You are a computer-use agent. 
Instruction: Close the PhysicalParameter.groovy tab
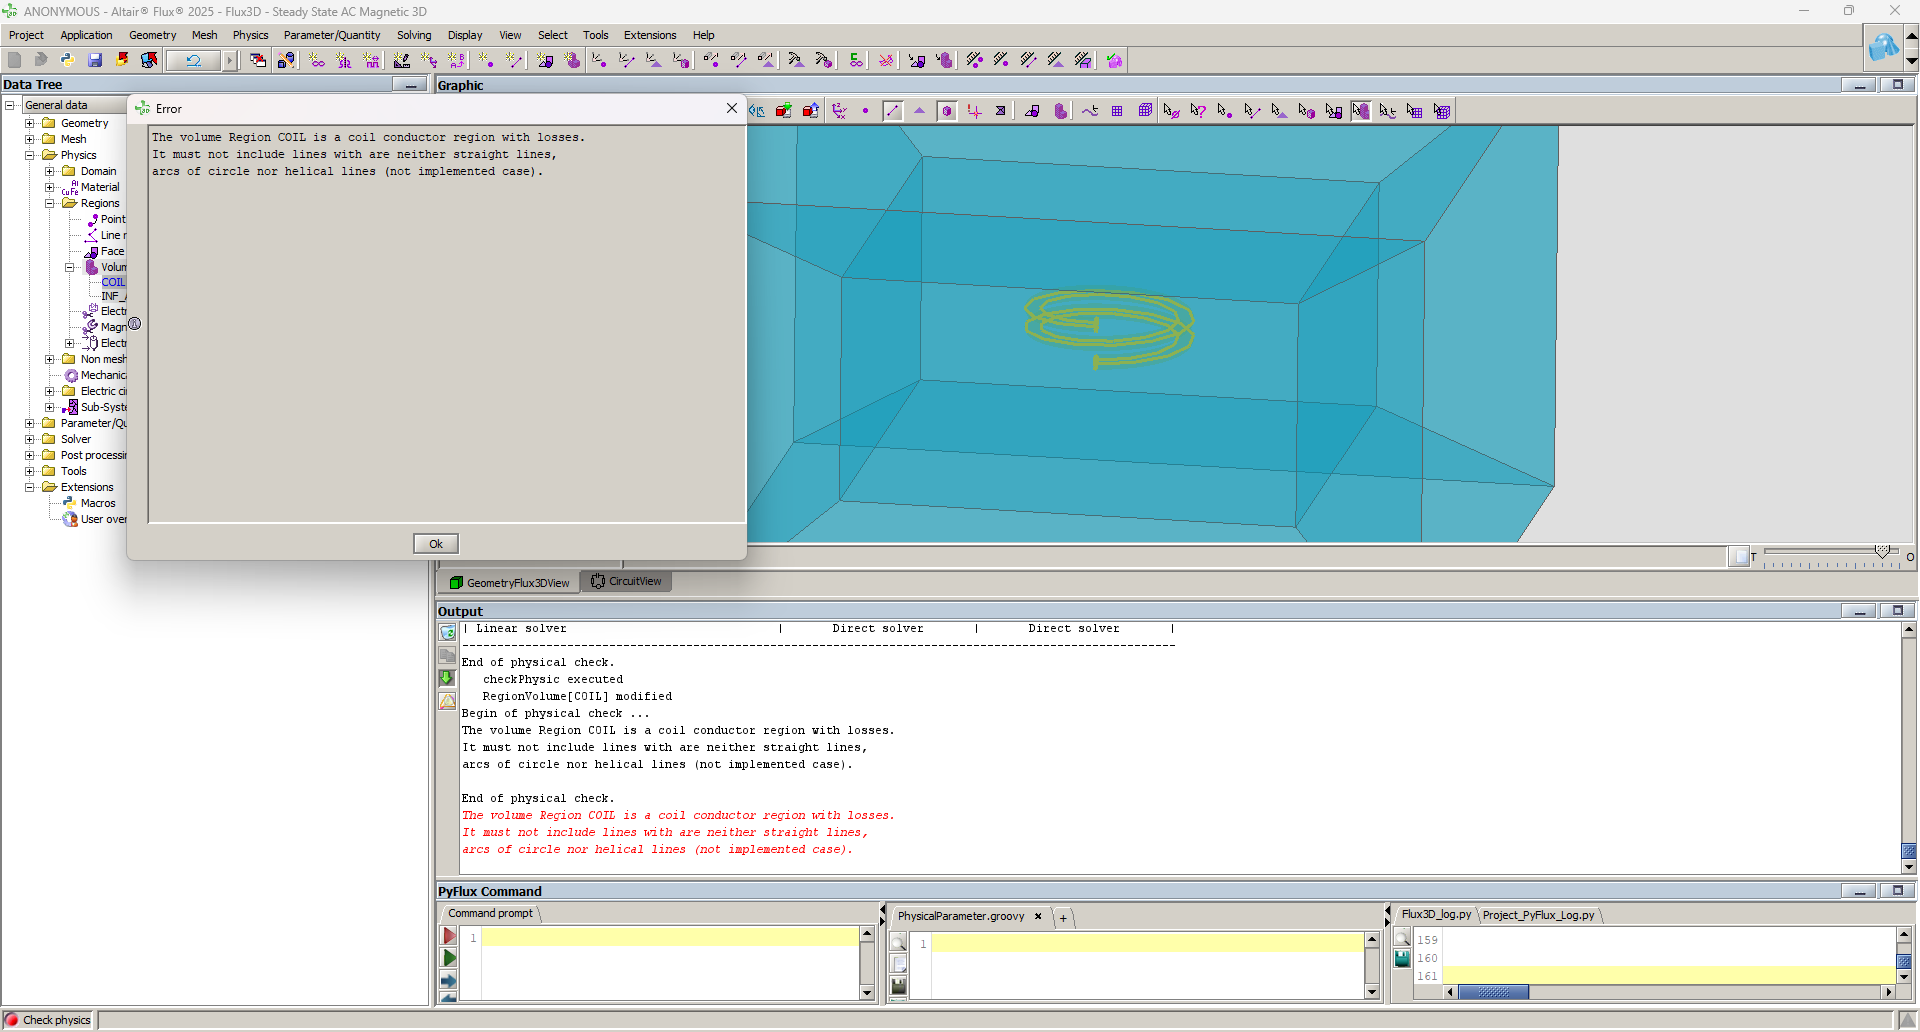pyautogui.click(x=1038, y=916)
